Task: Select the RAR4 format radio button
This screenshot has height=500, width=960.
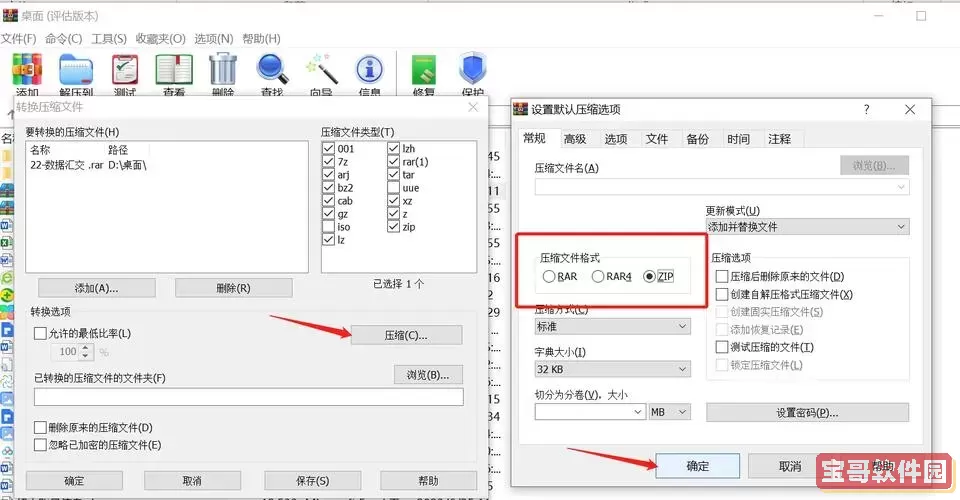Action: (598, 277)
